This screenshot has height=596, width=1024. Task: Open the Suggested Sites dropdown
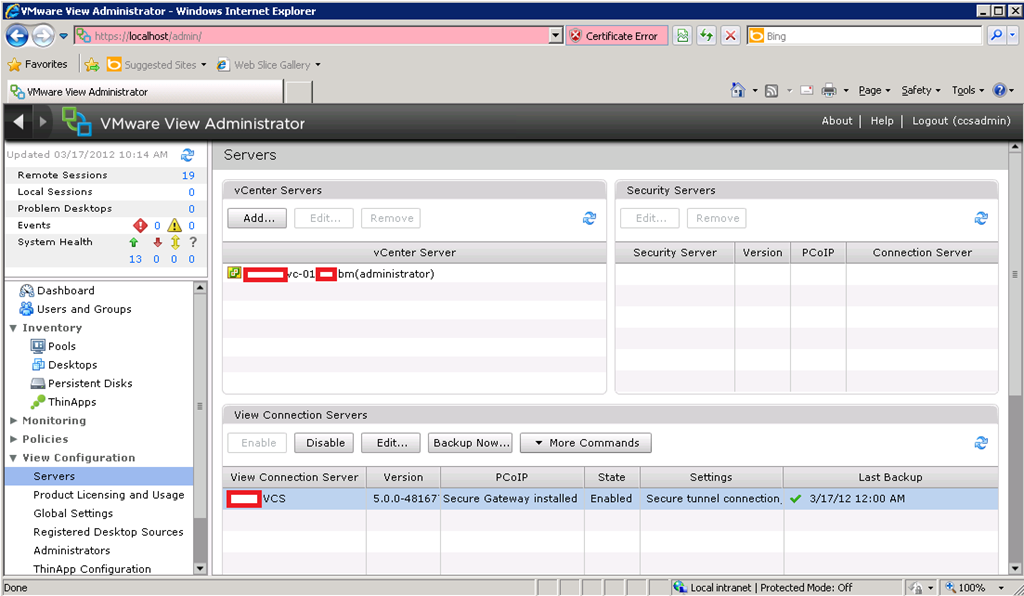[x=204, y=65]
